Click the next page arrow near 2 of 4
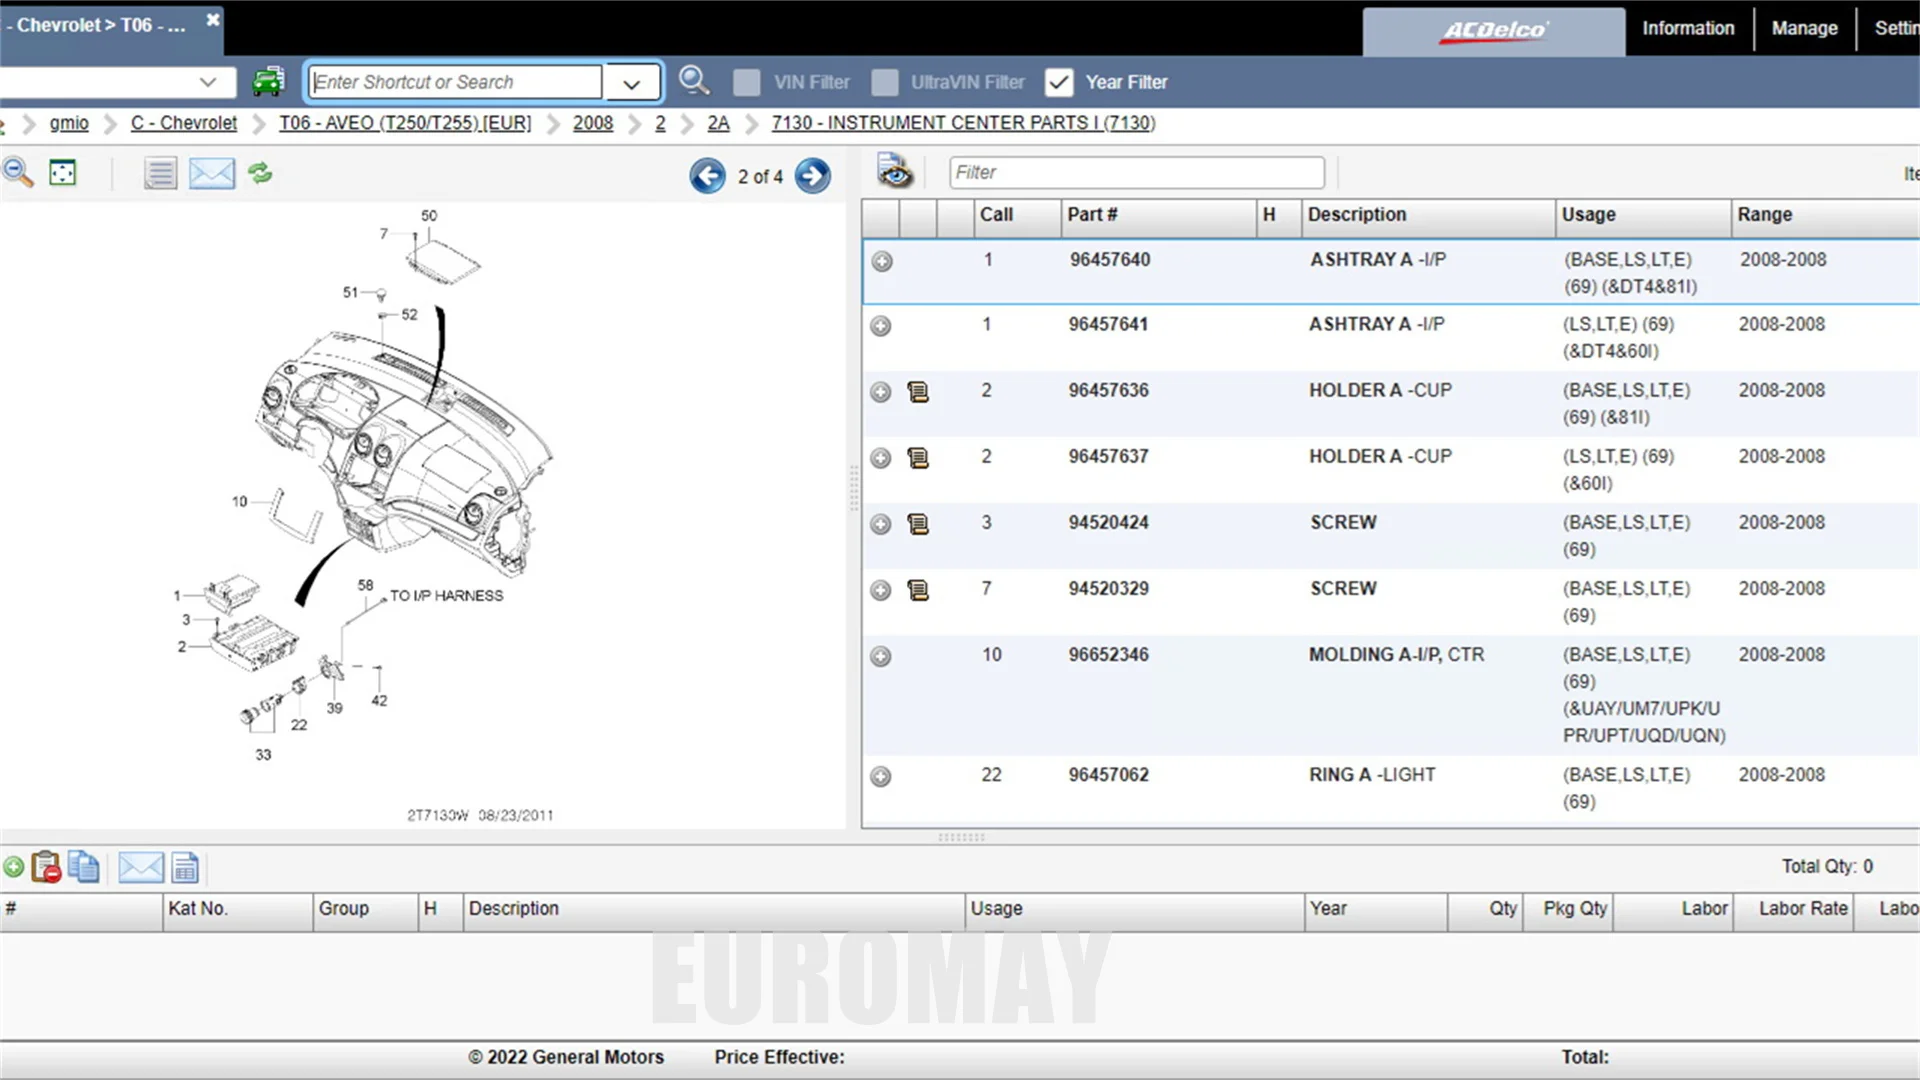The image size is (1920, 1080). coord(812,175)
